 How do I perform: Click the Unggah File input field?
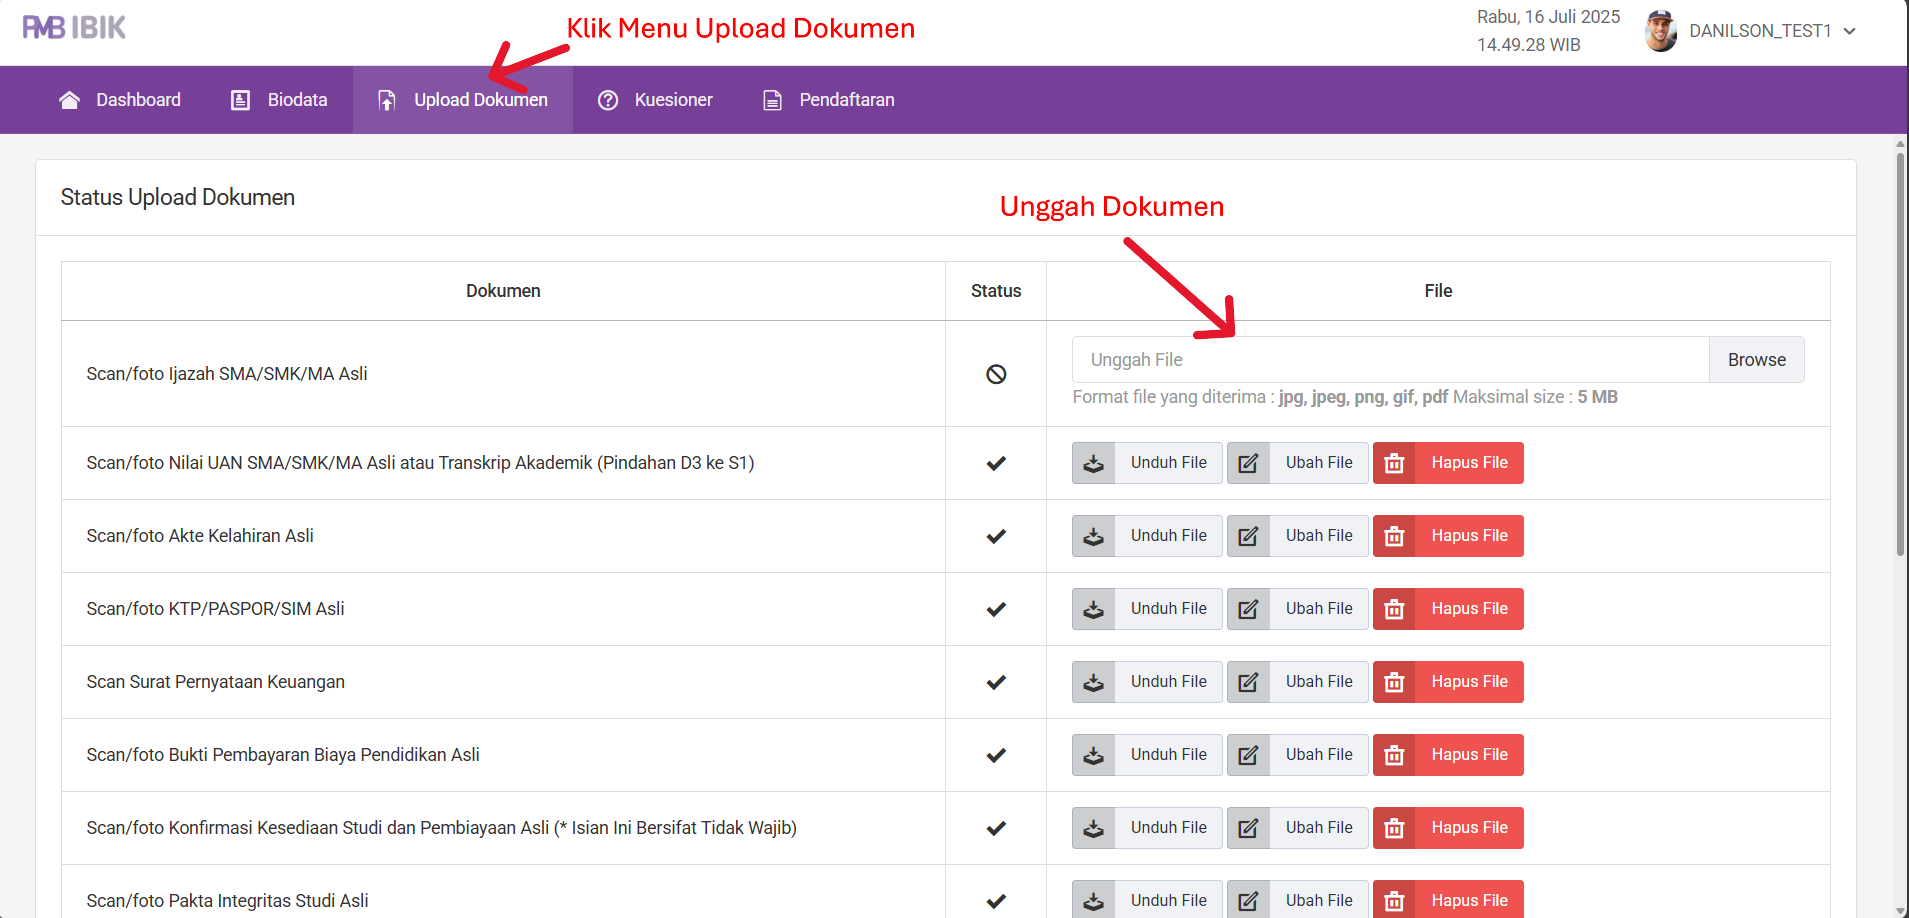point(1390,360)
